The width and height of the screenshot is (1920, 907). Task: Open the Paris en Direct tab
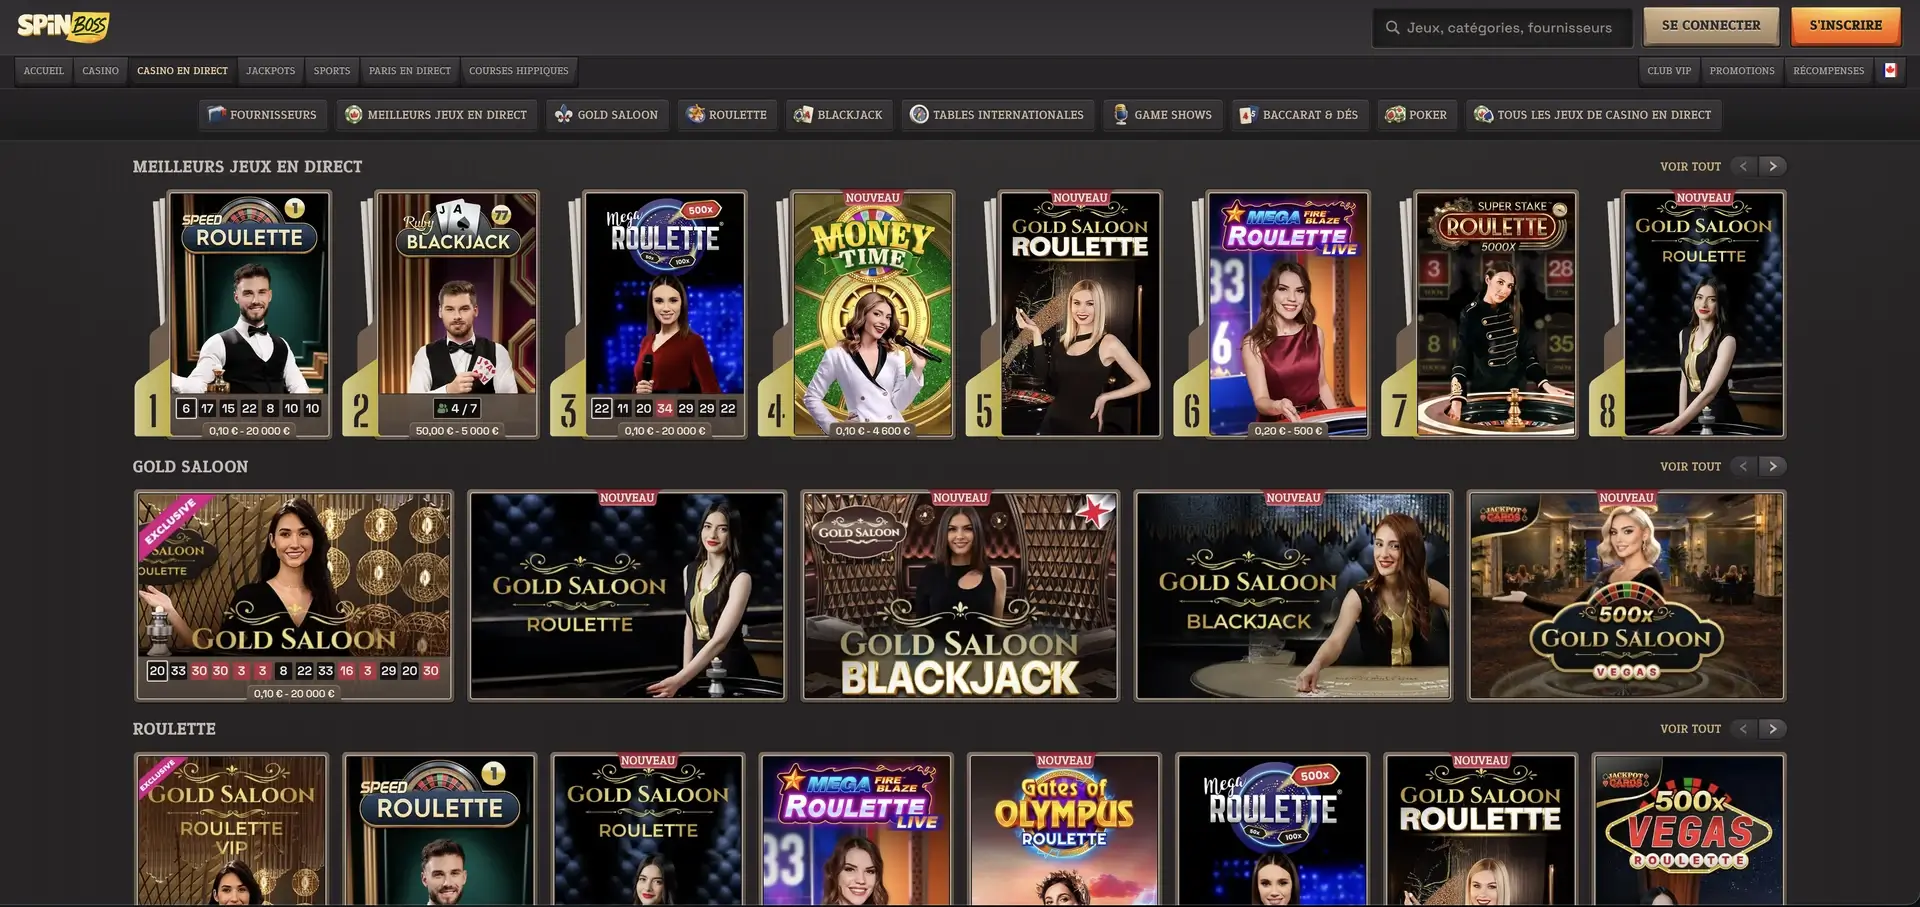(410, 71)
